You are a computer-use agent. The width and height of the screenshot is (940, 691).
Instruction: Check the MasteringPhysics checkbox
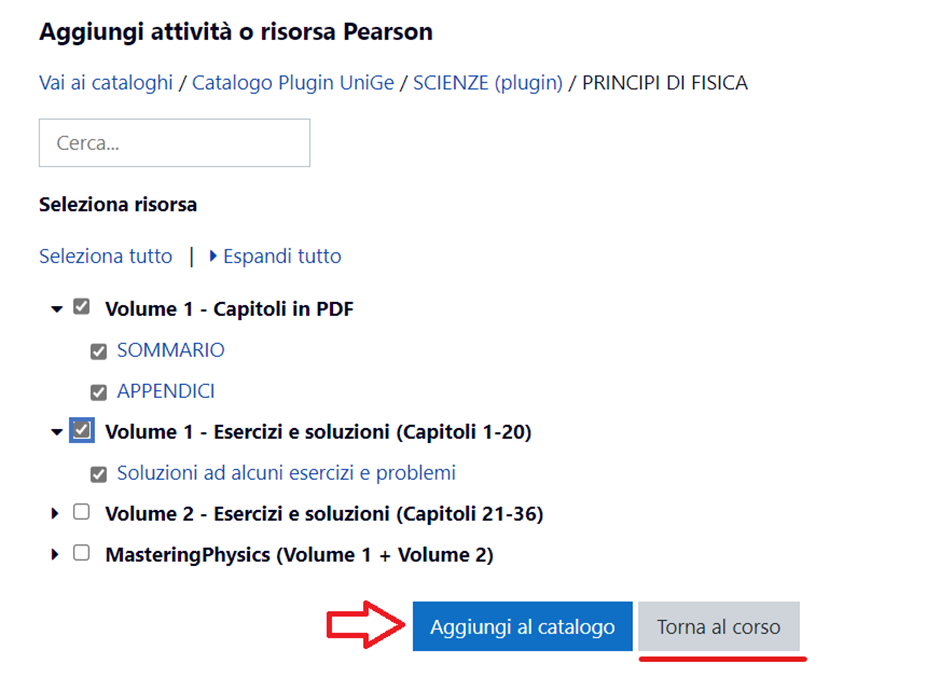click(x=82, y=553)
